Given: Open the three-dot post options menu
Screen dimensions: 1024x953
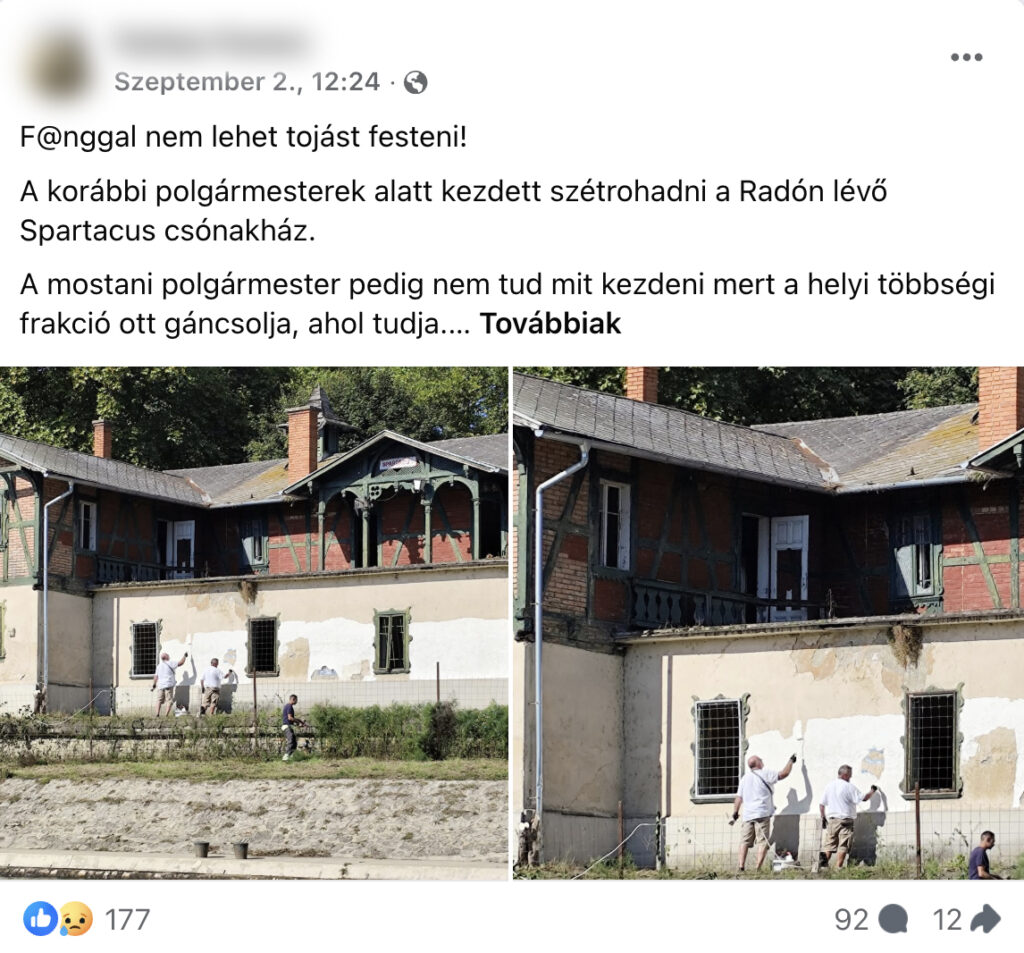Looking at the screenshot, I should (967, 57).
